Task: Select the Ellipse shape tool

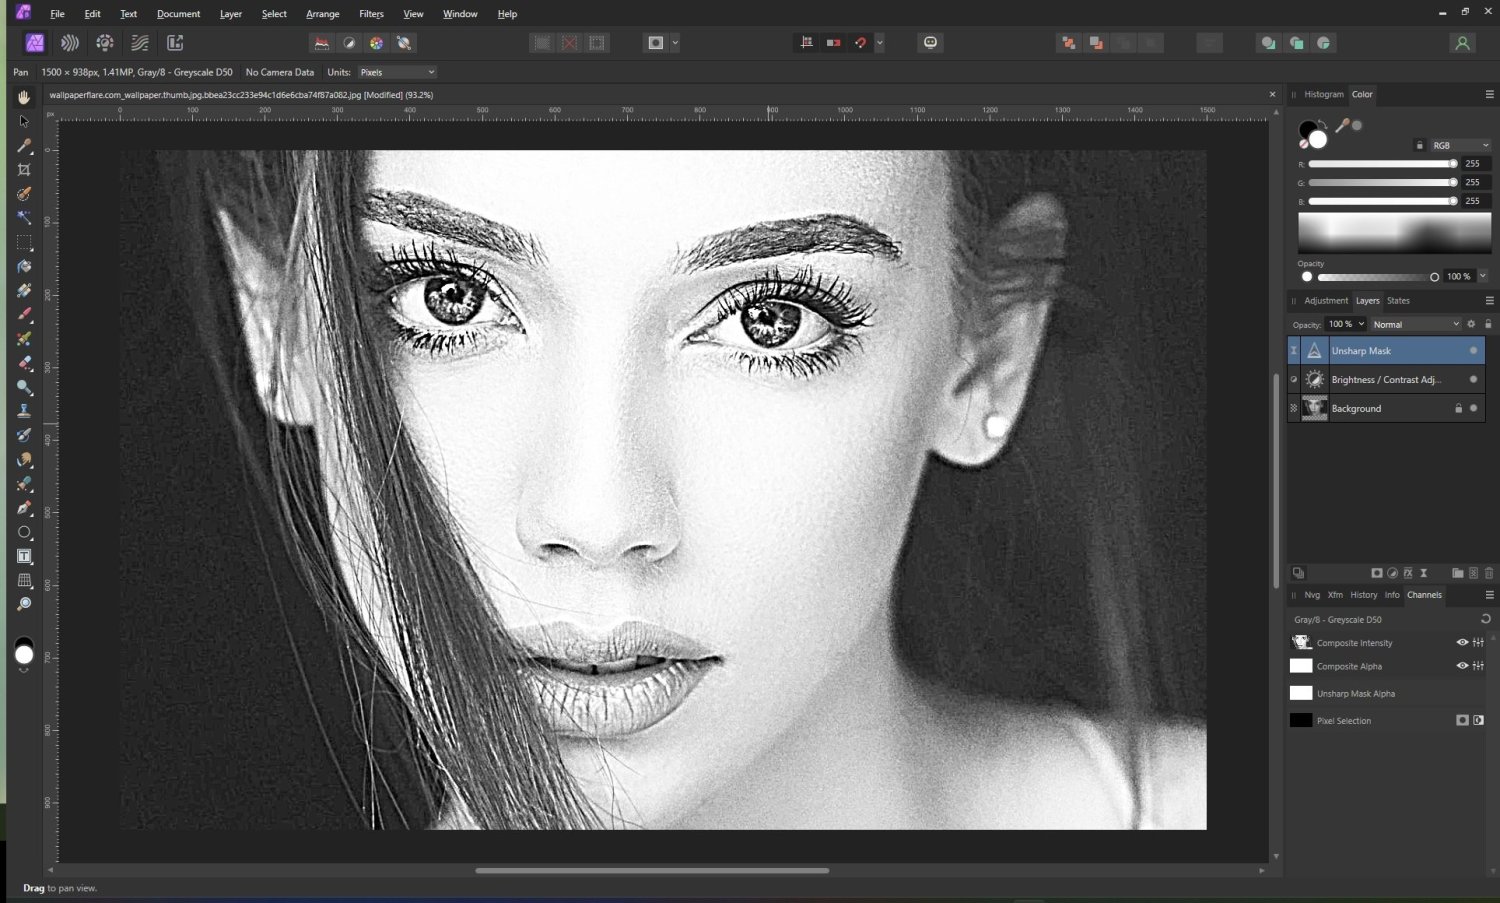Action: [x=24, y=532]
